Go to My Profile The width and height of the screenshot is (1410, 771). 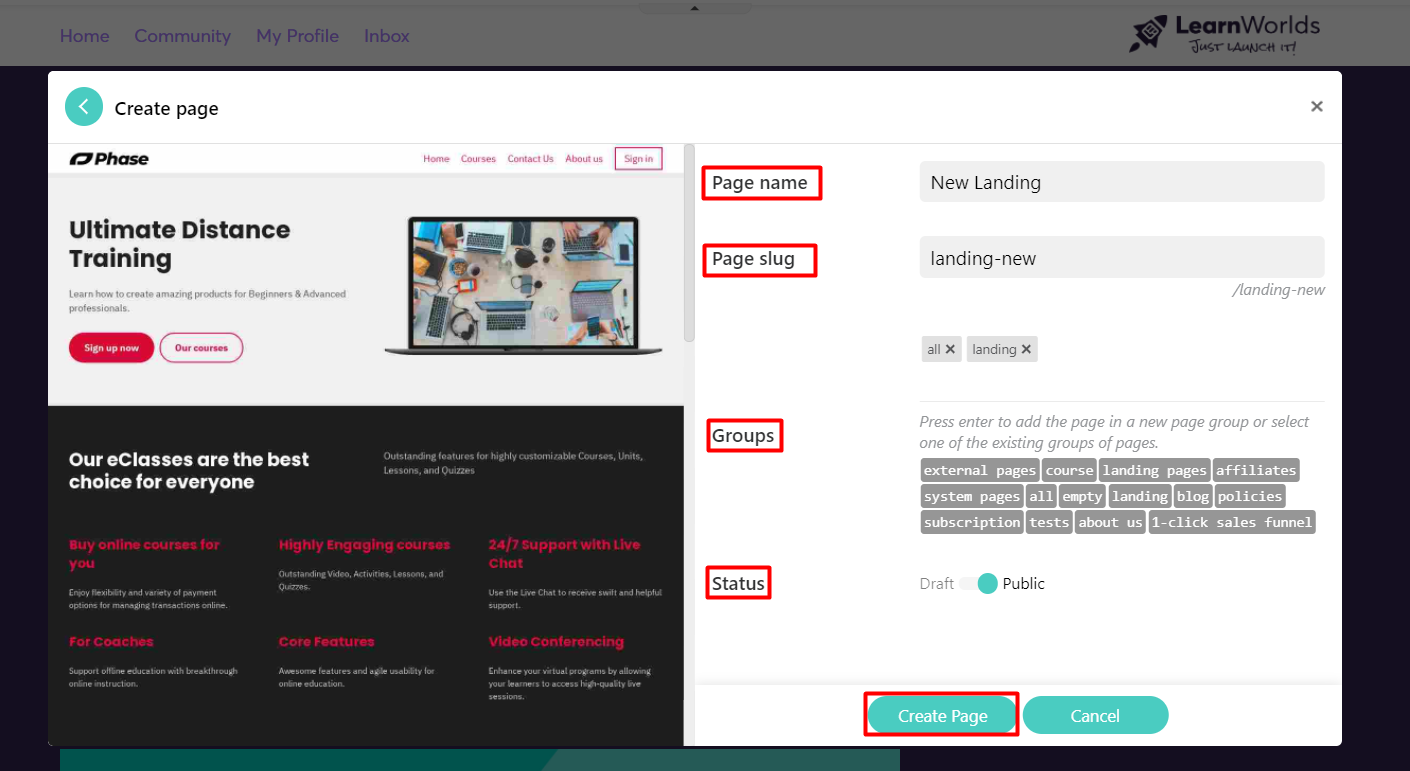tap(297, 36)
